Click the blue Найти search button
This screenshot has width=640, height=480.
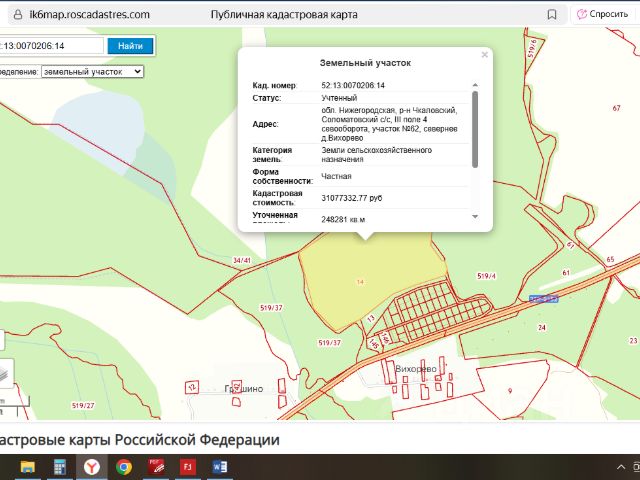tap(130, 46)
